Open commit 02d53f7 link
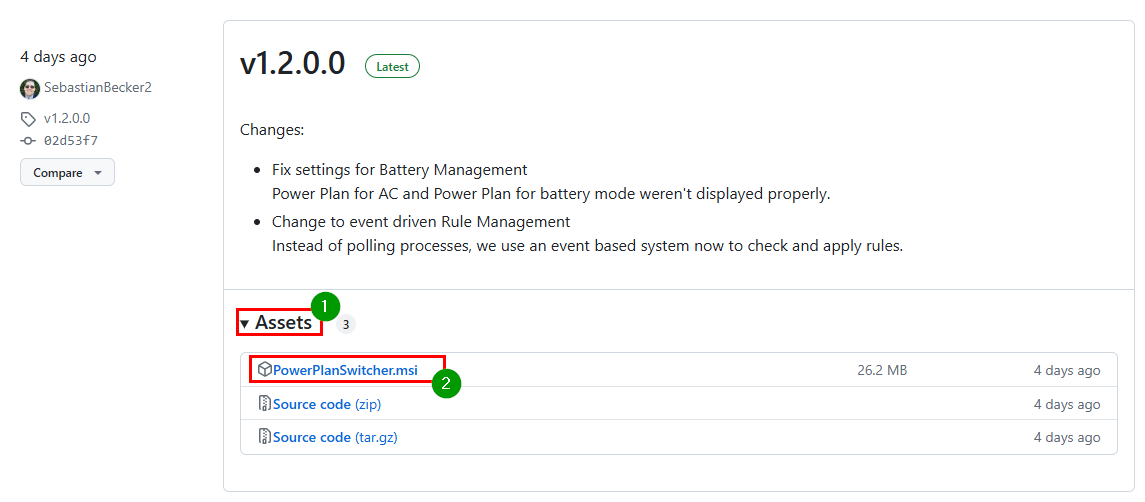The width and height of the screenshot is (1145, 502). (71, 140)
